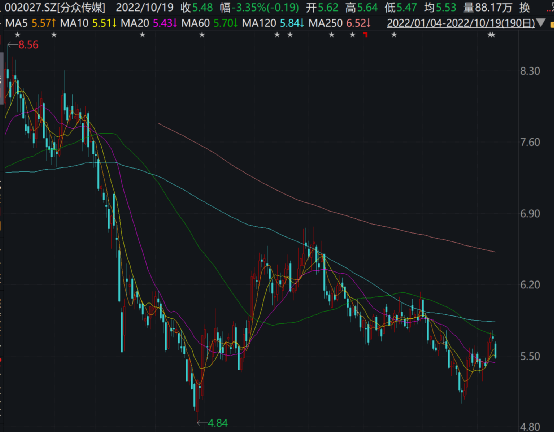Click the double-star event marker above latest candles
Screen dimensions: 554x432
(491, 35)
